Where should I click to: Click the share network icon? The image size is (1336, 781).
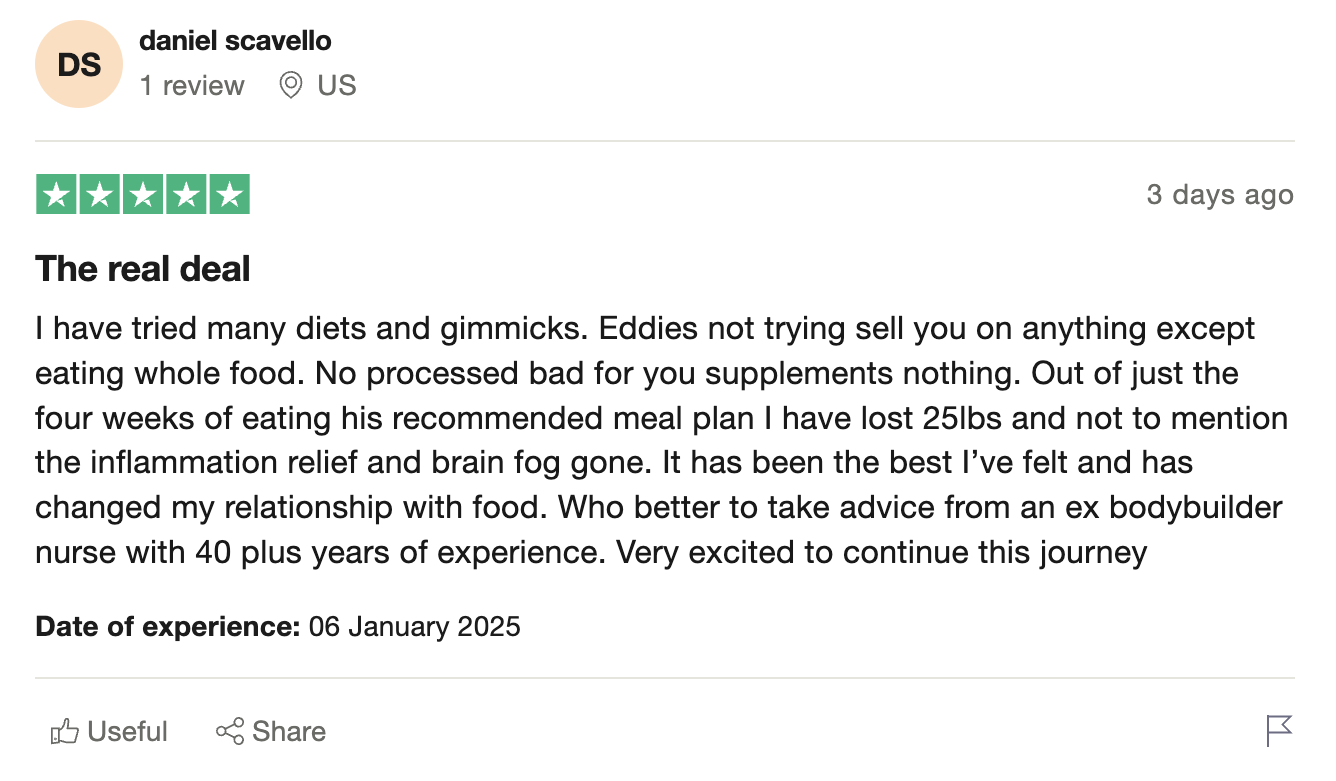[230, 732]
